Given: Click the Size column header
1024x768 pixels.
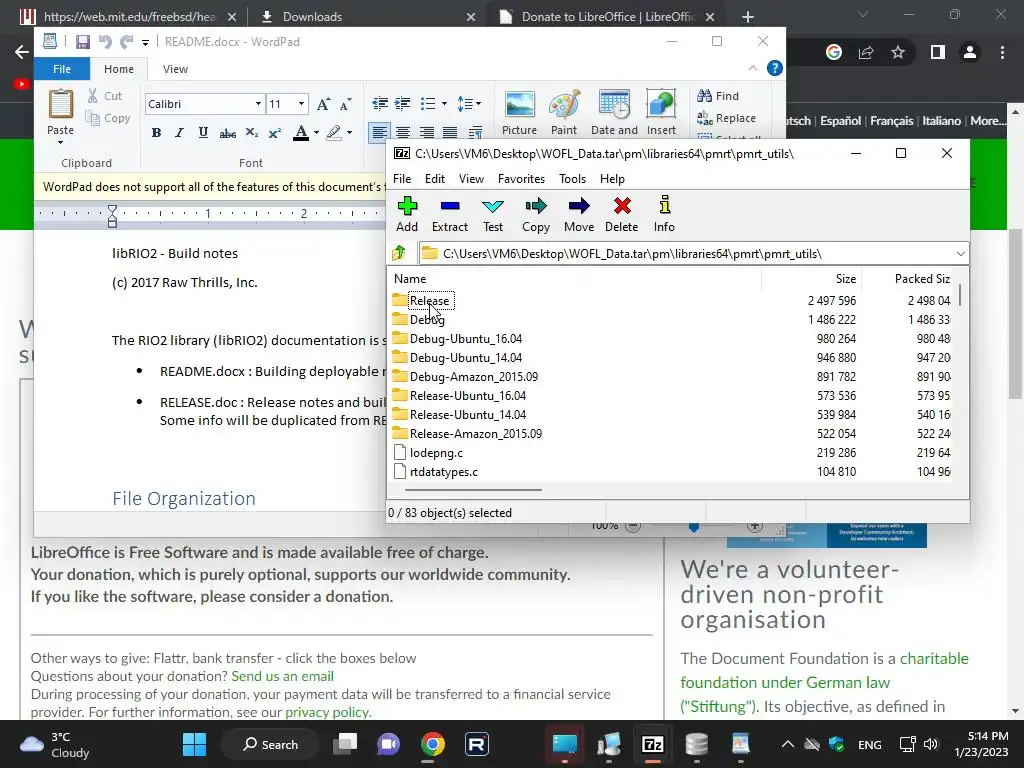Looking at the screenshot, I should [x=846, y=279].
